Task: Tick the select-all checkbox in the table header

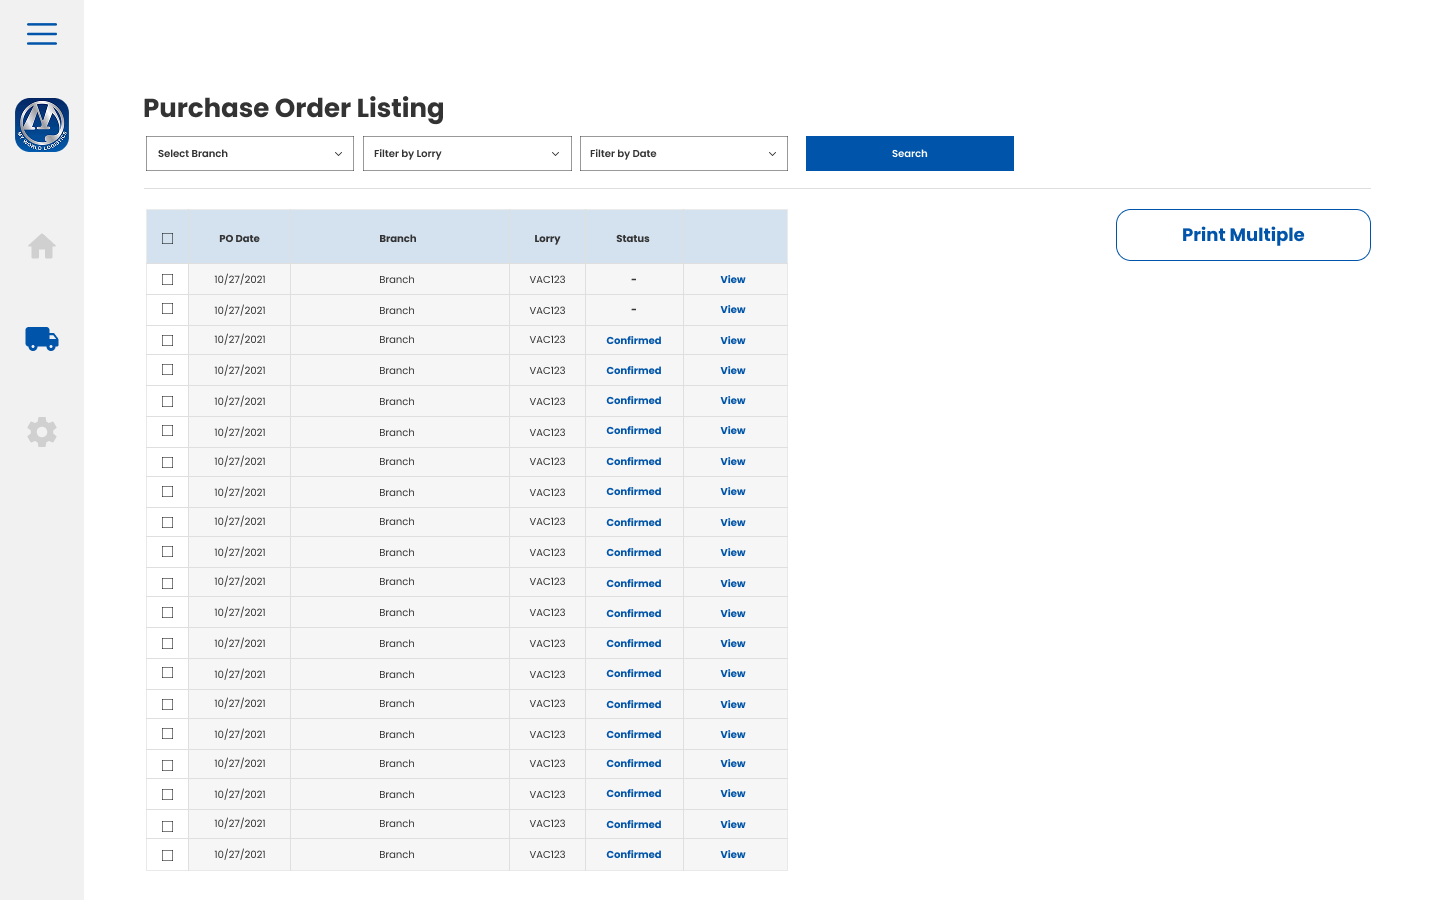Action: [x=167, y=238]
